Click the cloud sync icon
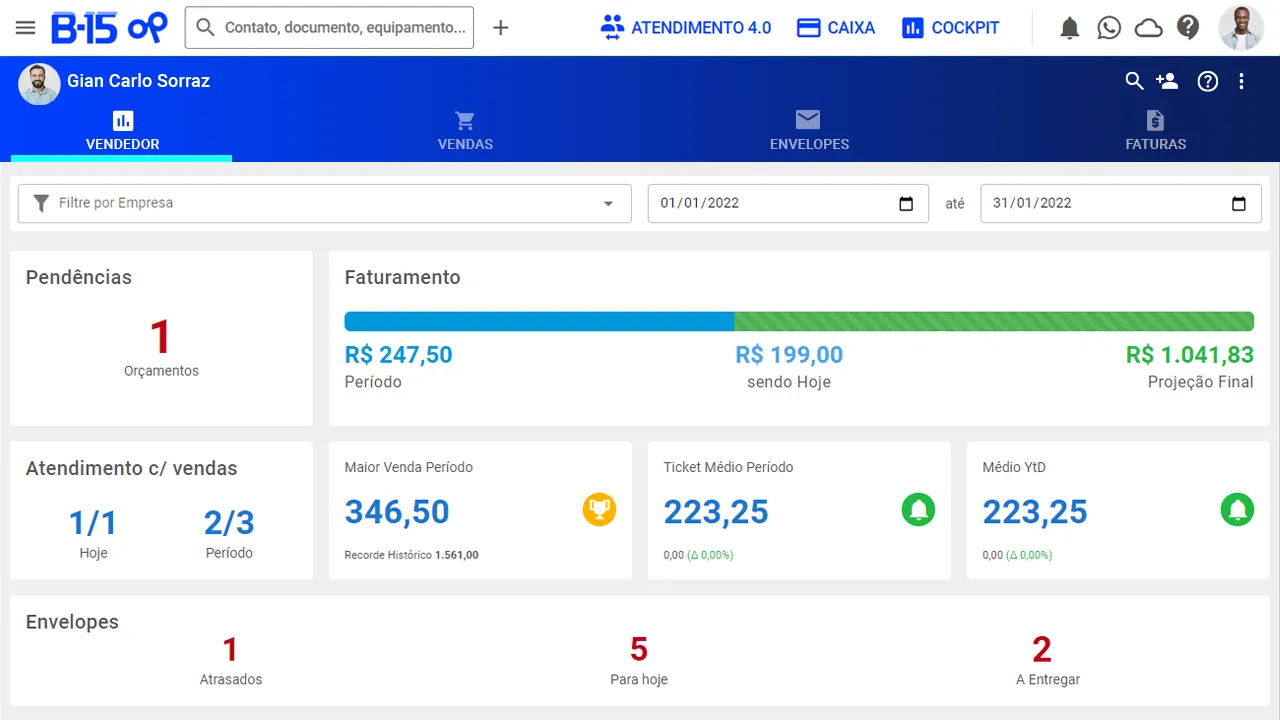The width and height of the screenshot is (1280, 720). pyautogui.click(x=1148, y=28)
